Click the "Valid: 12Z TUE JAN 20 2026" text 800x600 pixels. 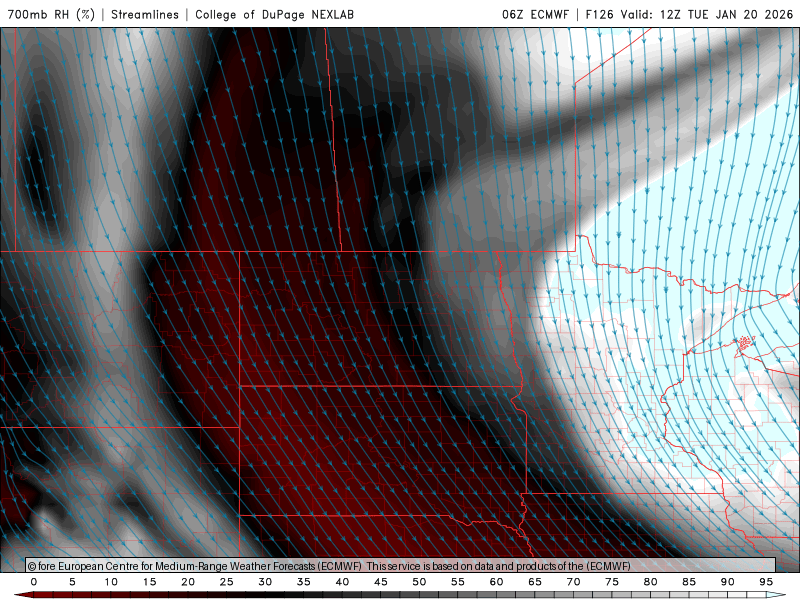pyautogui.click(x=707, y=14)
